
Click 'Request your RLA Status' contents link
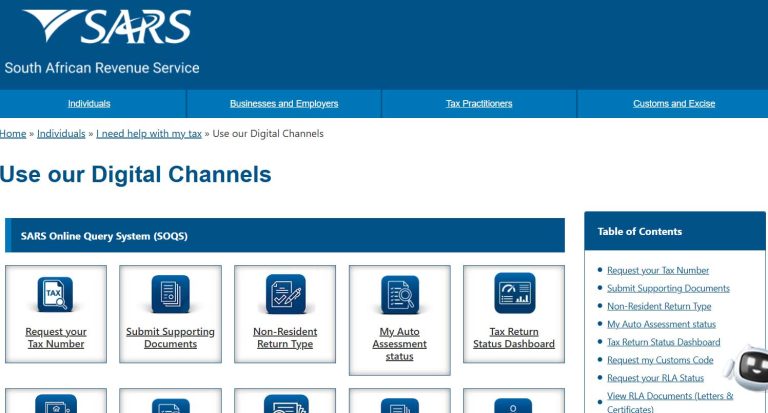pyautogui.click(x=655, y=378)
